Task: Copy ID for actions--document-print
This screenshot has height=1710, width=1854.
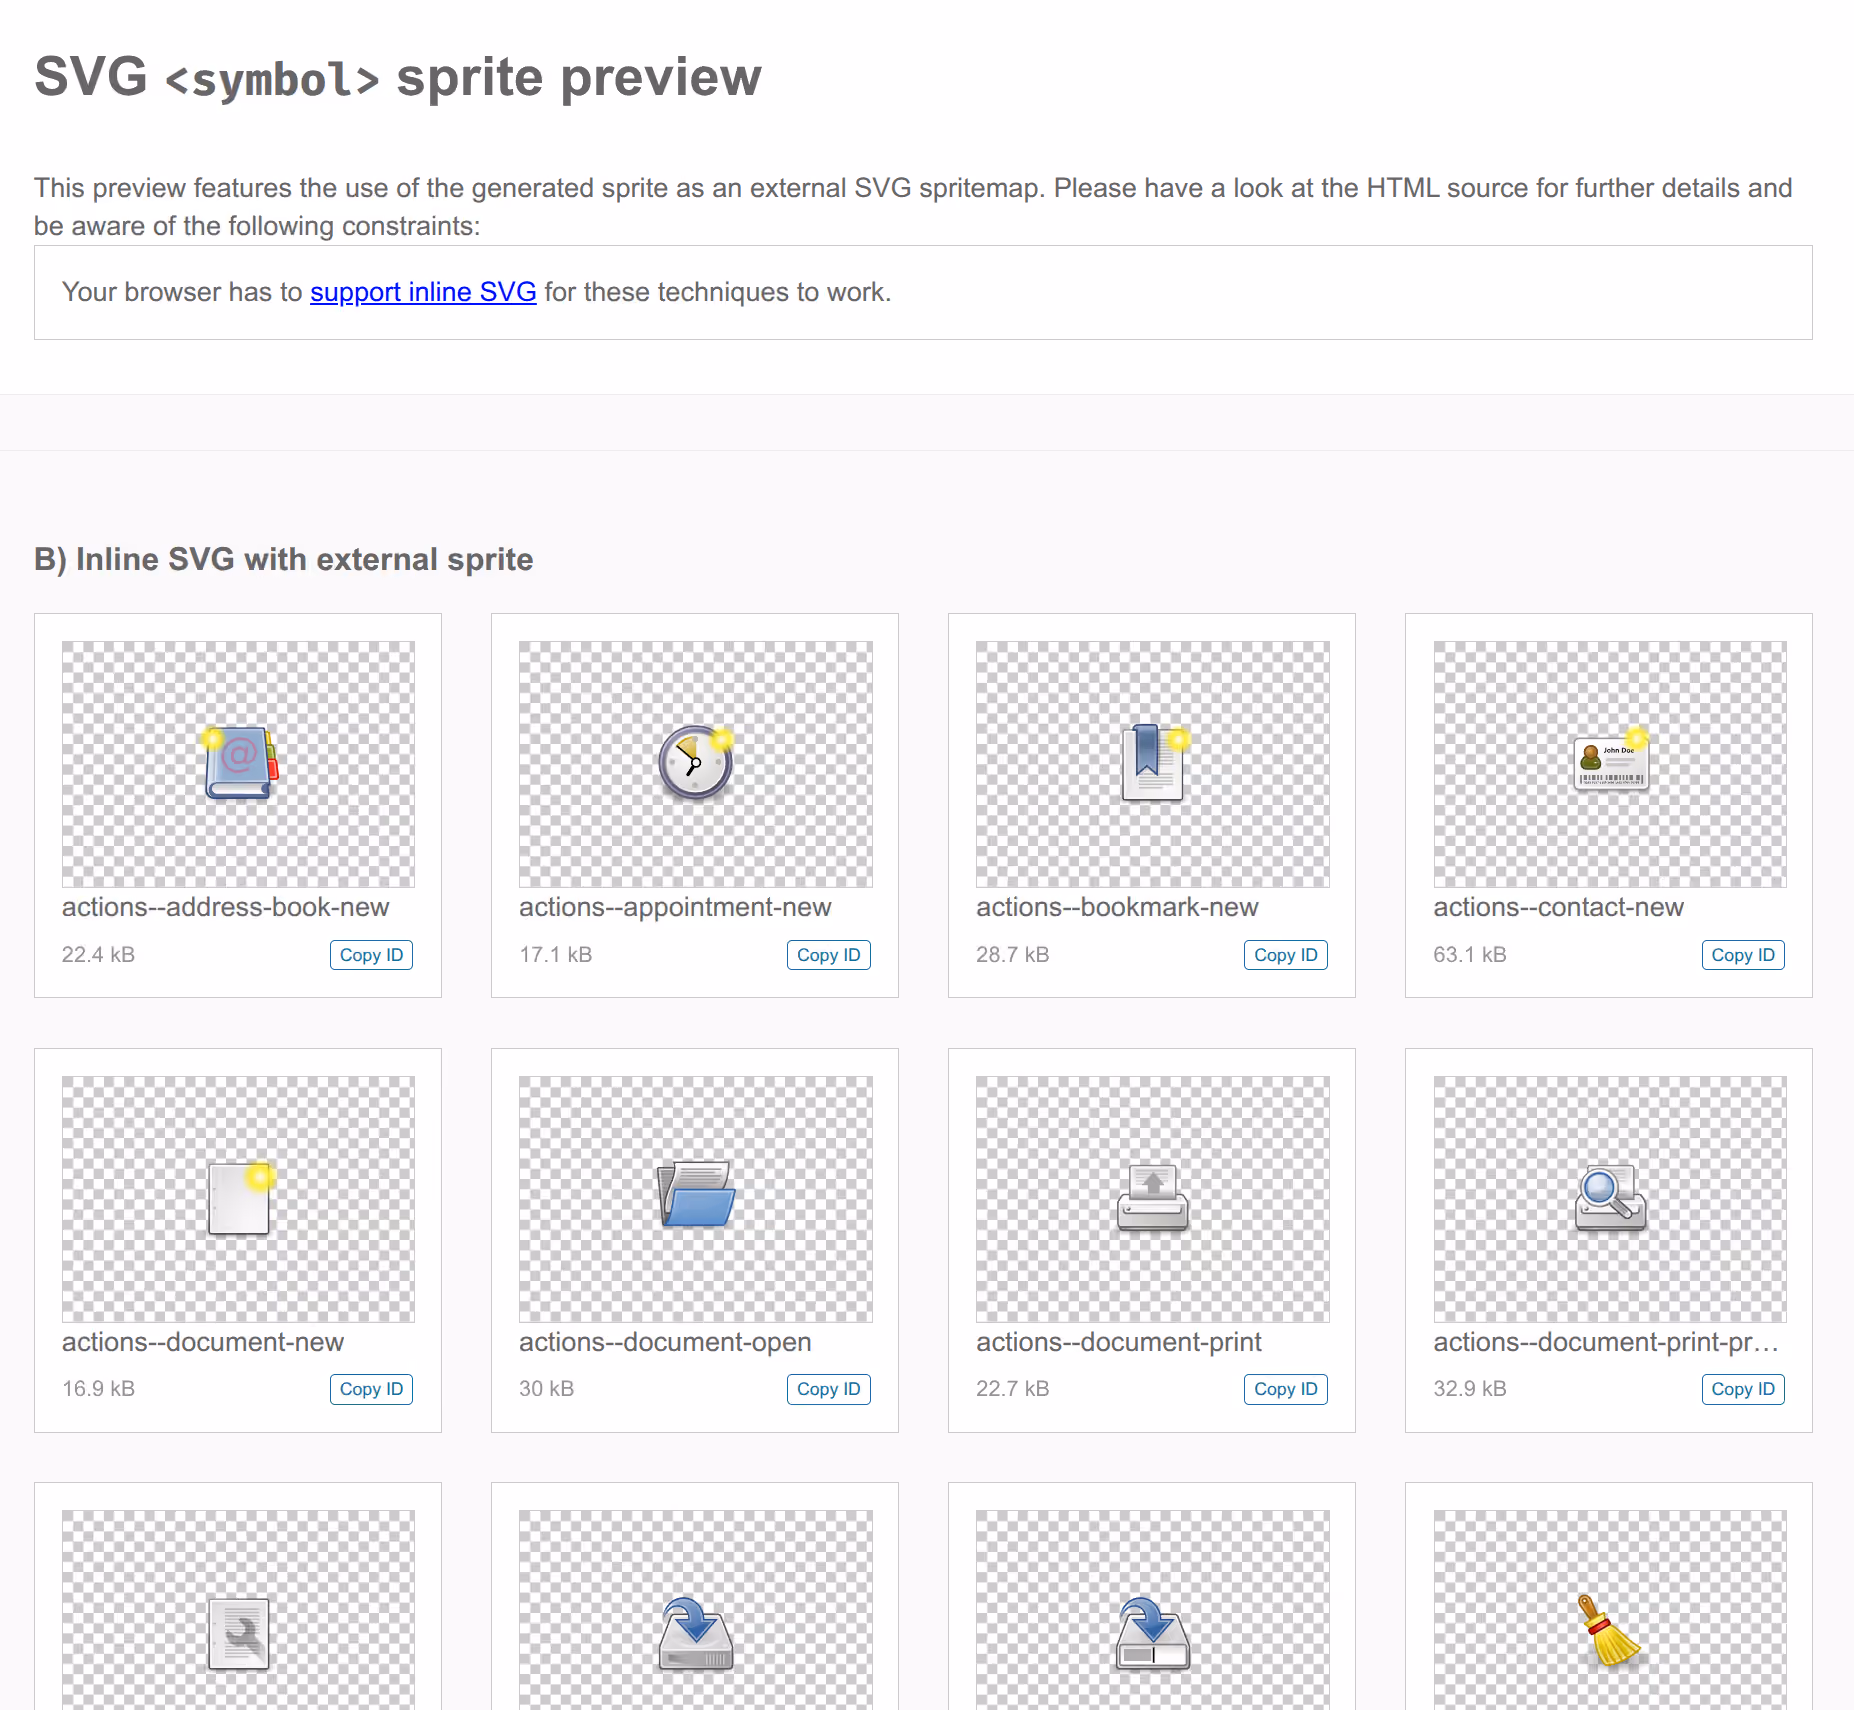Action: [1285, 1389]
